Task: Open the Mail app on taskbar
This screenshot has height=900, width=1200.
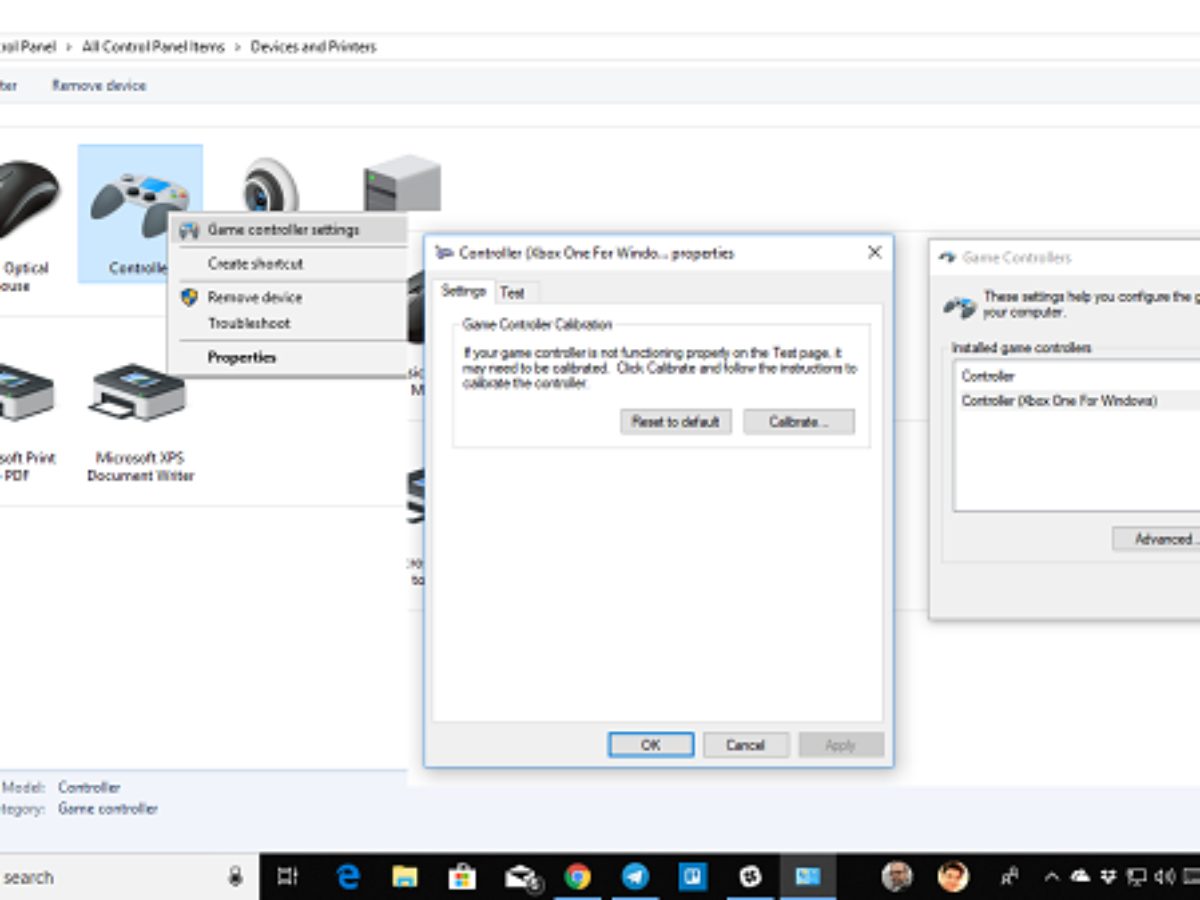Action: click(x=521, y=877)
